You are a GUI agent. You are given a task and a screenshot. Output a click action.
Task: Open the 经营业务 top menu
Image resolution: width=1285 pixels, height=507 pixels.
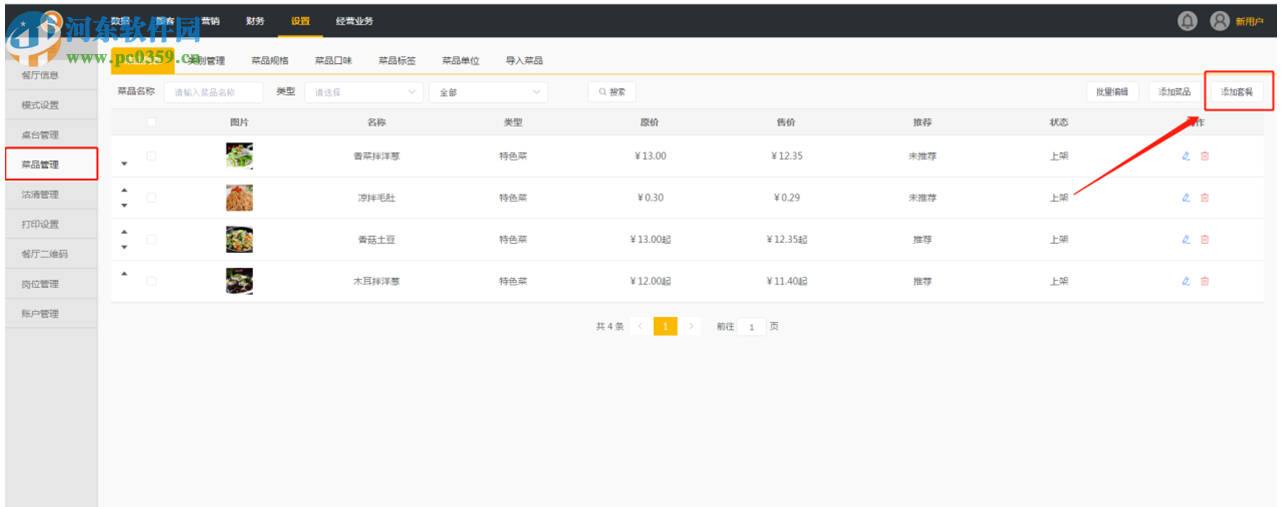click(355, 21)
